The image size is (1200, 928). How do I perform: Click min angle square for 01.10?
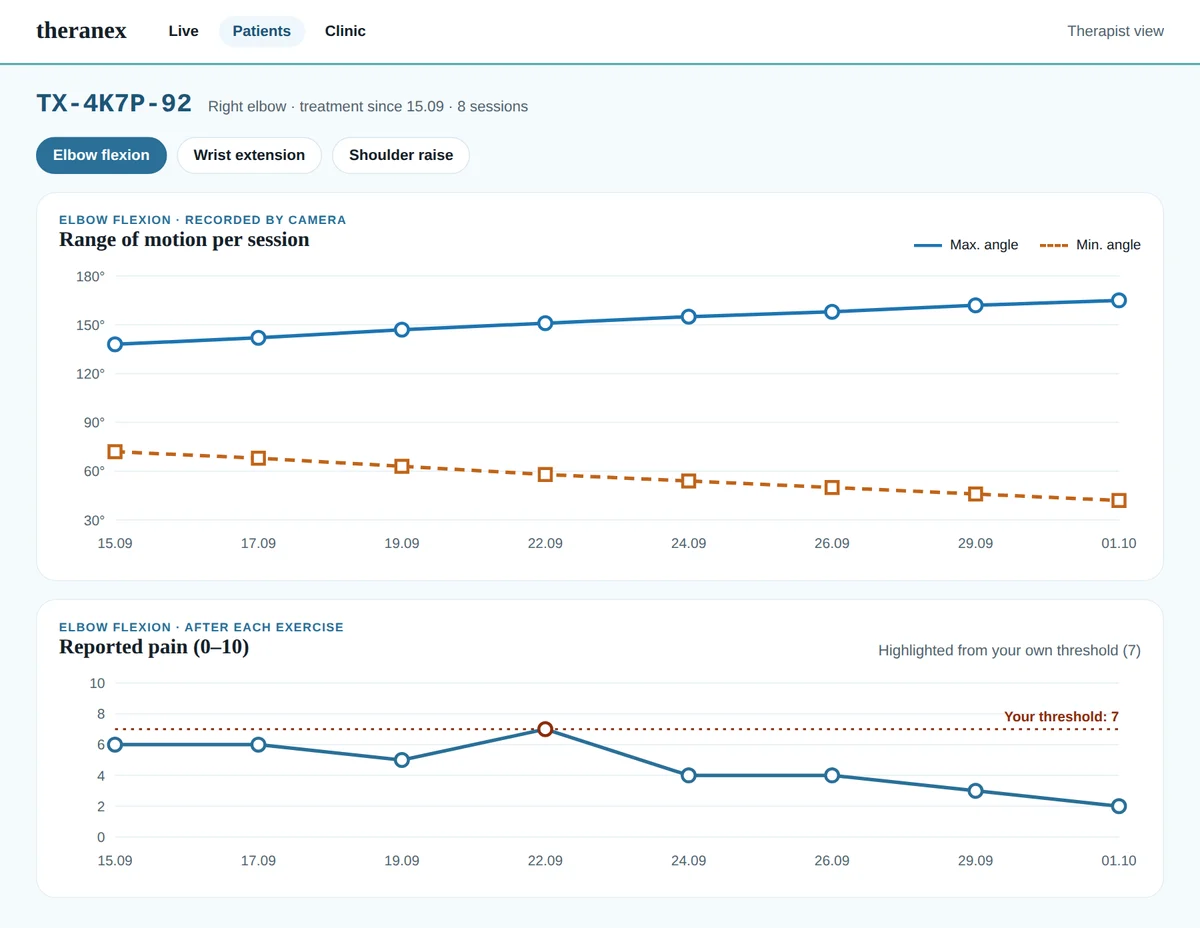(x=1119, y=500)
